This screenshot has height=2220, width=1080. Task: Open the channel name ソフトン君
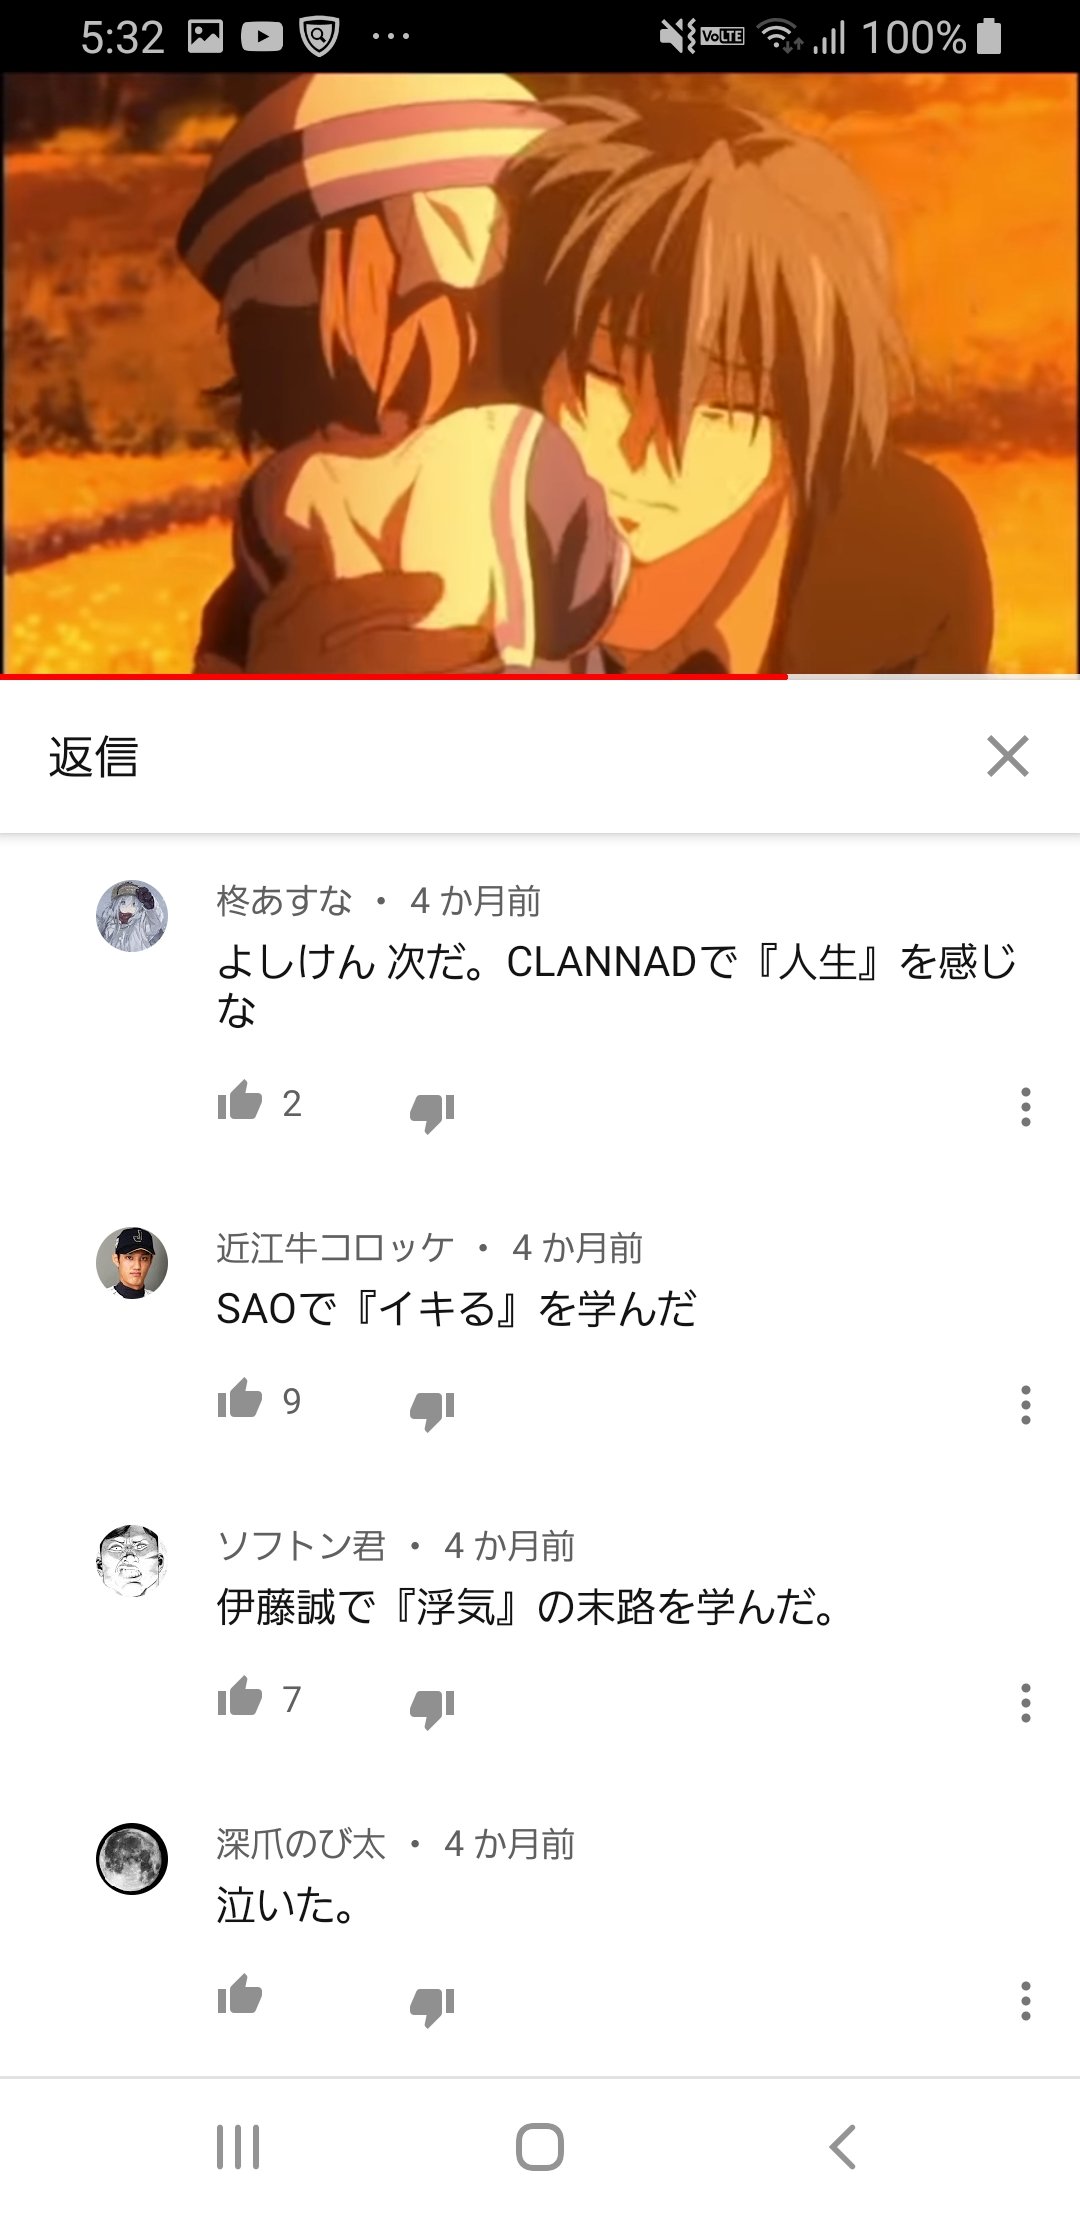[x=301, y=1546]
